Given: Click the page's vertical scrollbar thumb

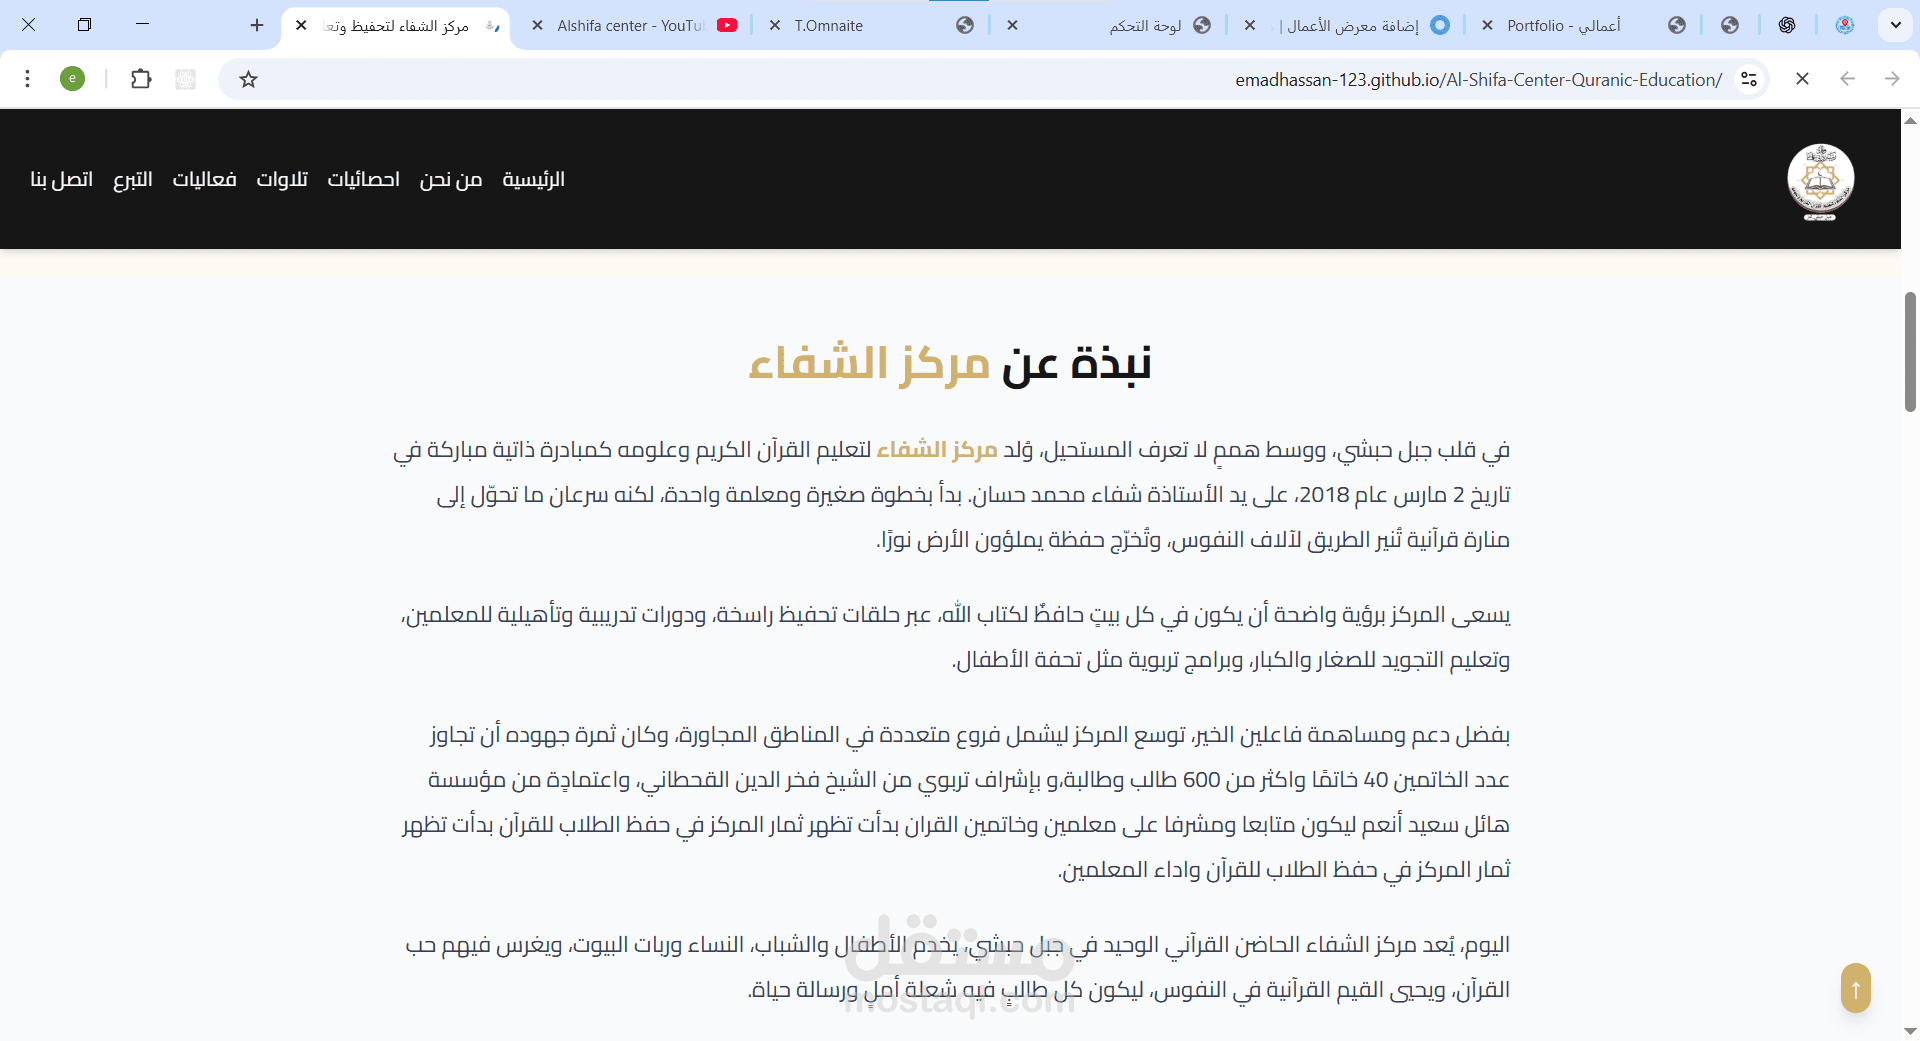Looking at the screenshot, I should pos(1910,352).
